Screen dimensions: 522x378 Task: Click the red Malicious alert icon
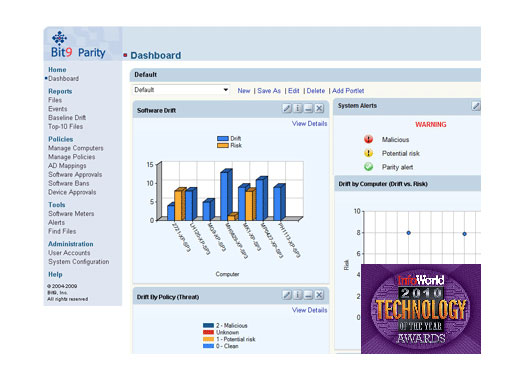pyautogui.click(x=368, y=139)
